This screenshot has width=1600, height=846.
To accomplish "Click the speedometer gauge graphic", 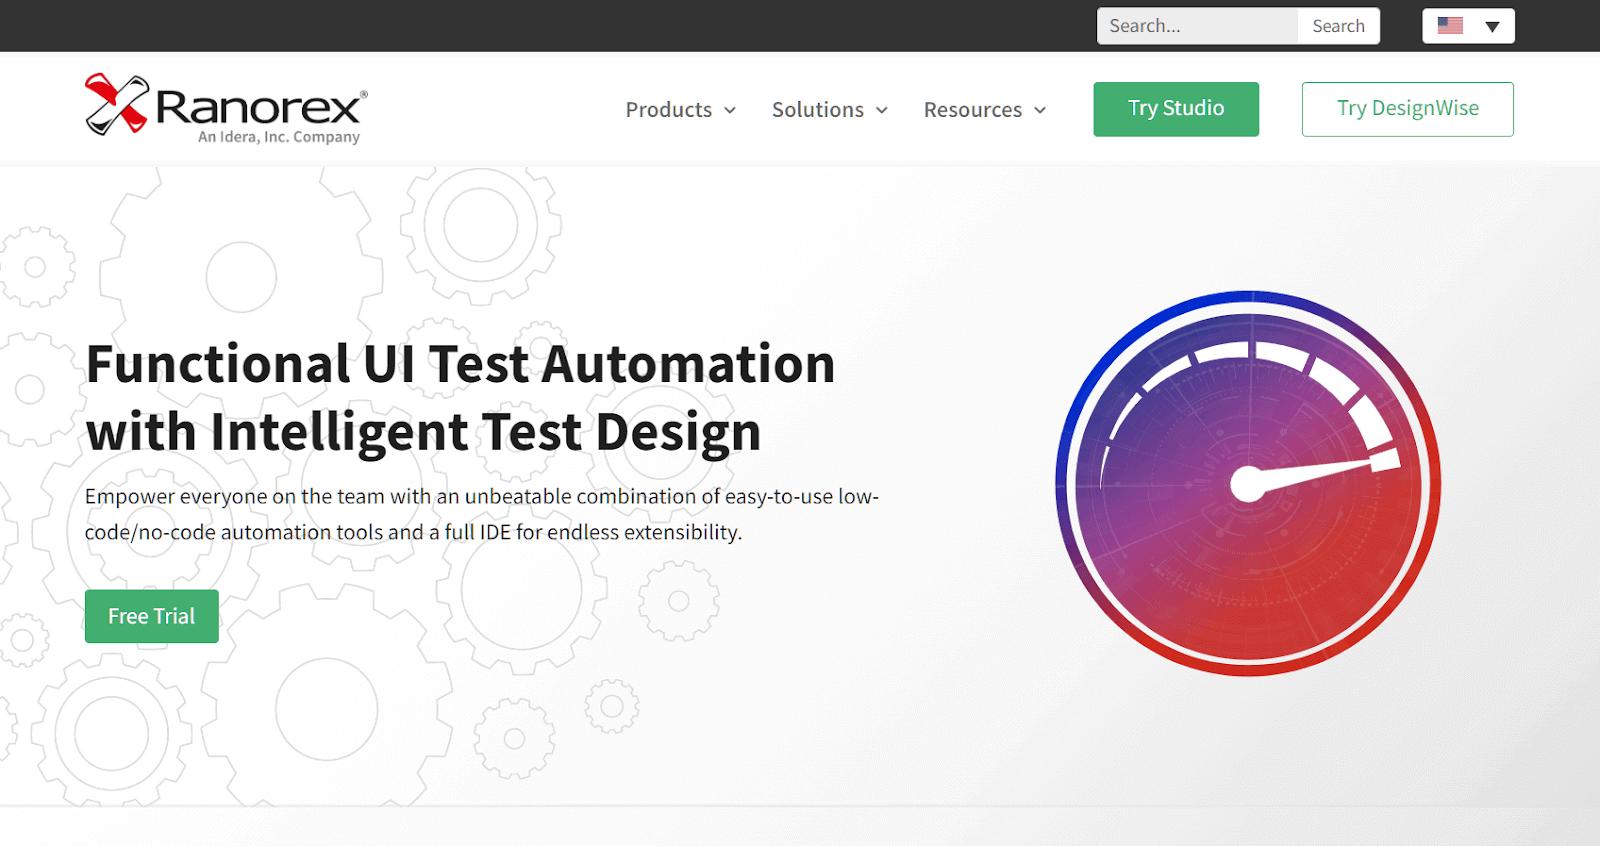I will pos(1248,484).
